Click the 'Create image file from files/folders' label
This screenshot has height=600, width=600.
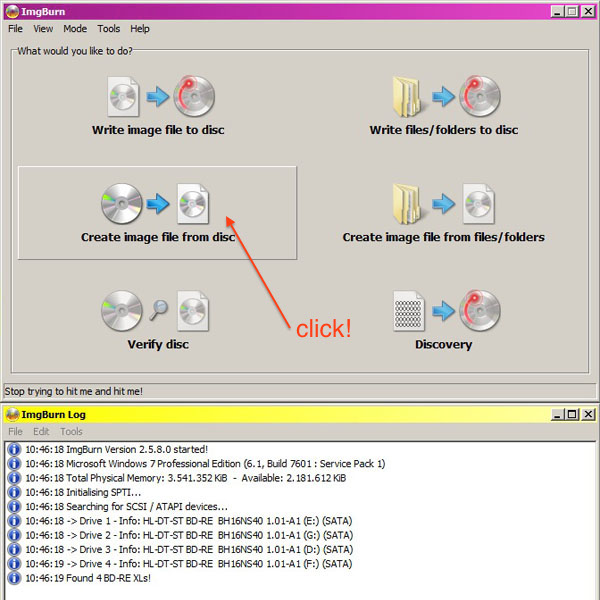pyautogui.click(x=443, y=237)
